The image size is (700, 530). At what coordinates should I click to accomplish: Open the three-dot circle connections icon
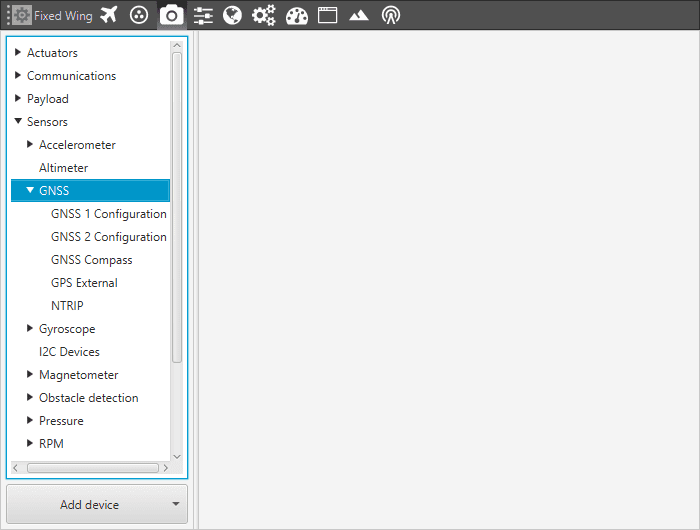coord(139,15)
